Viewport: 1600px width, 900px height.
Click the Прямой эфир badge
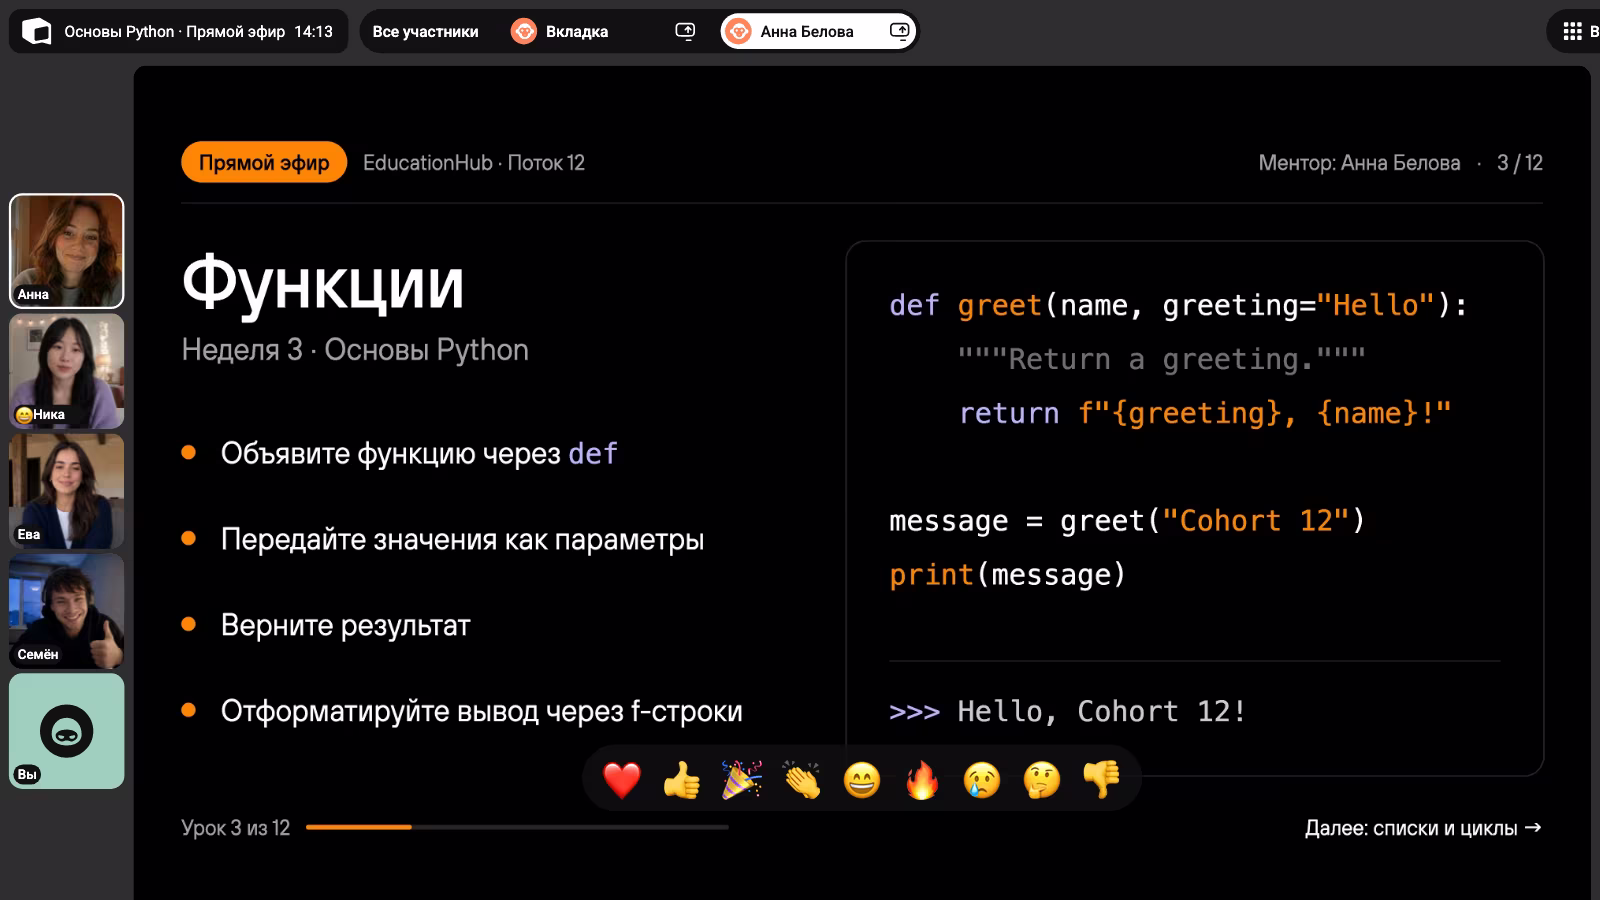click(x=264, y=162)
